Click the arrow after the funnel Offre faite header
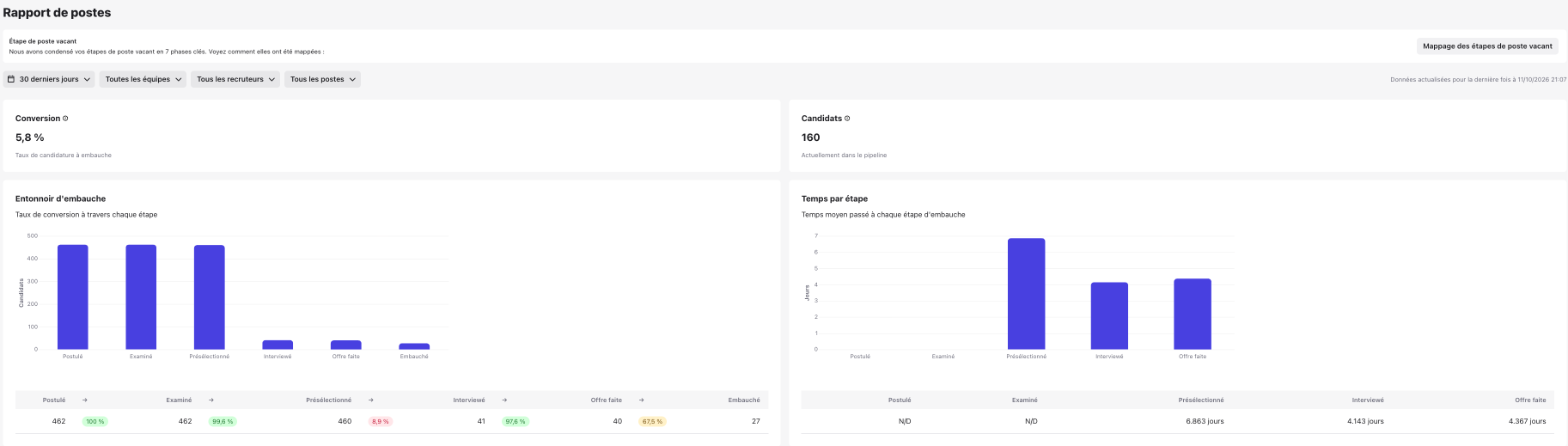The image size is (1568, 446). click(642, 399)
